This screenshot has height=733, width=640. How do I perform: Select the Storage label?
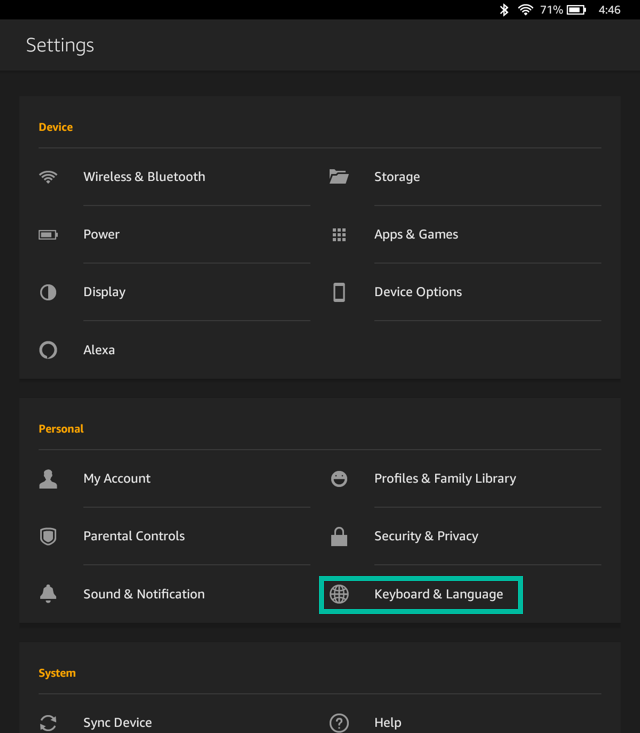(x=397, y=177)
